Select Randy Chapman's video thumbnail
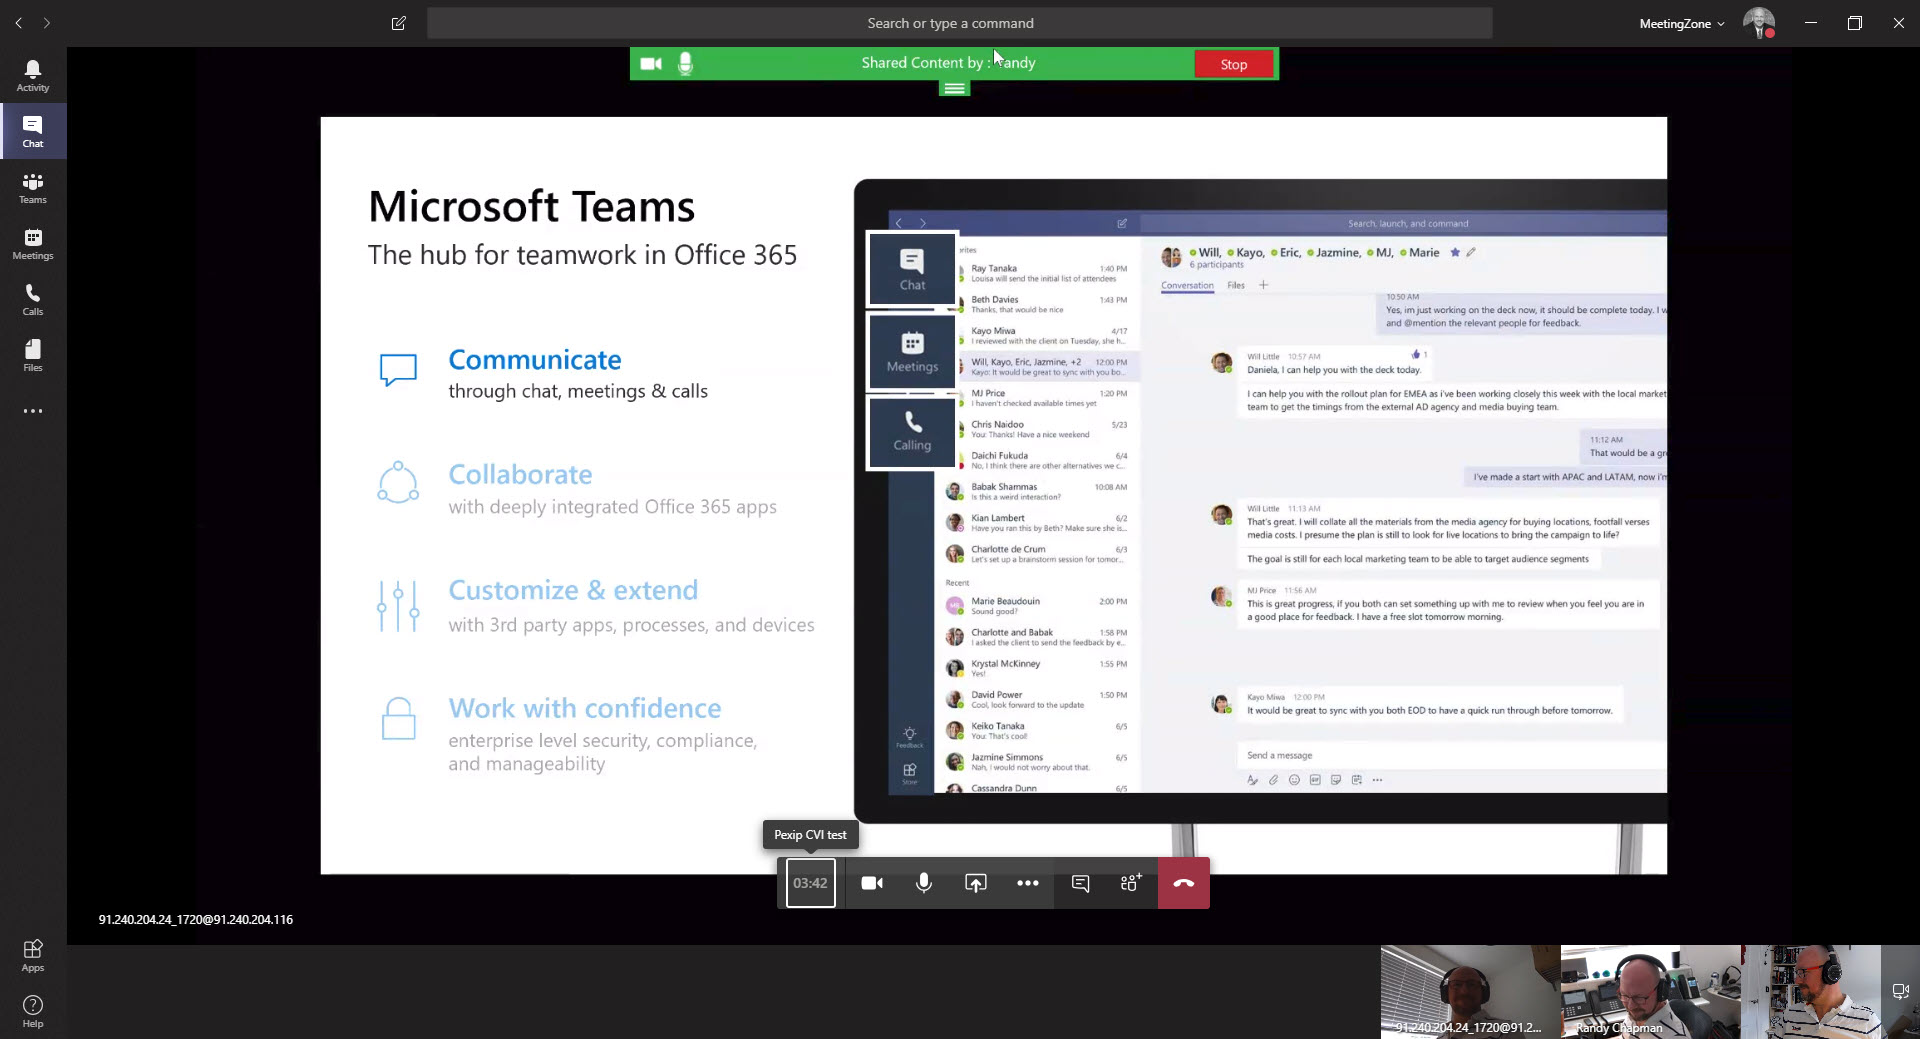 tap(1650, 991)
